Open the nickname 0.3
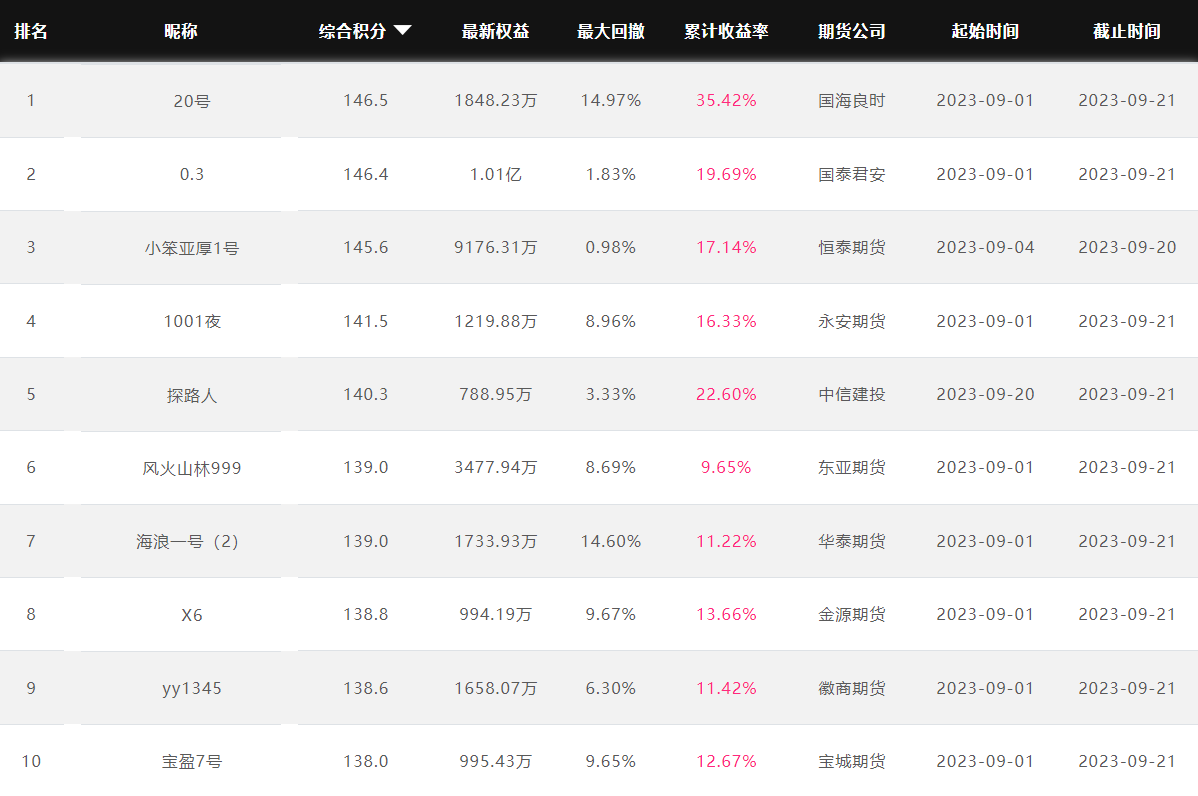Viewport: 1198px width, 796px height. click(x=192, y=174)
